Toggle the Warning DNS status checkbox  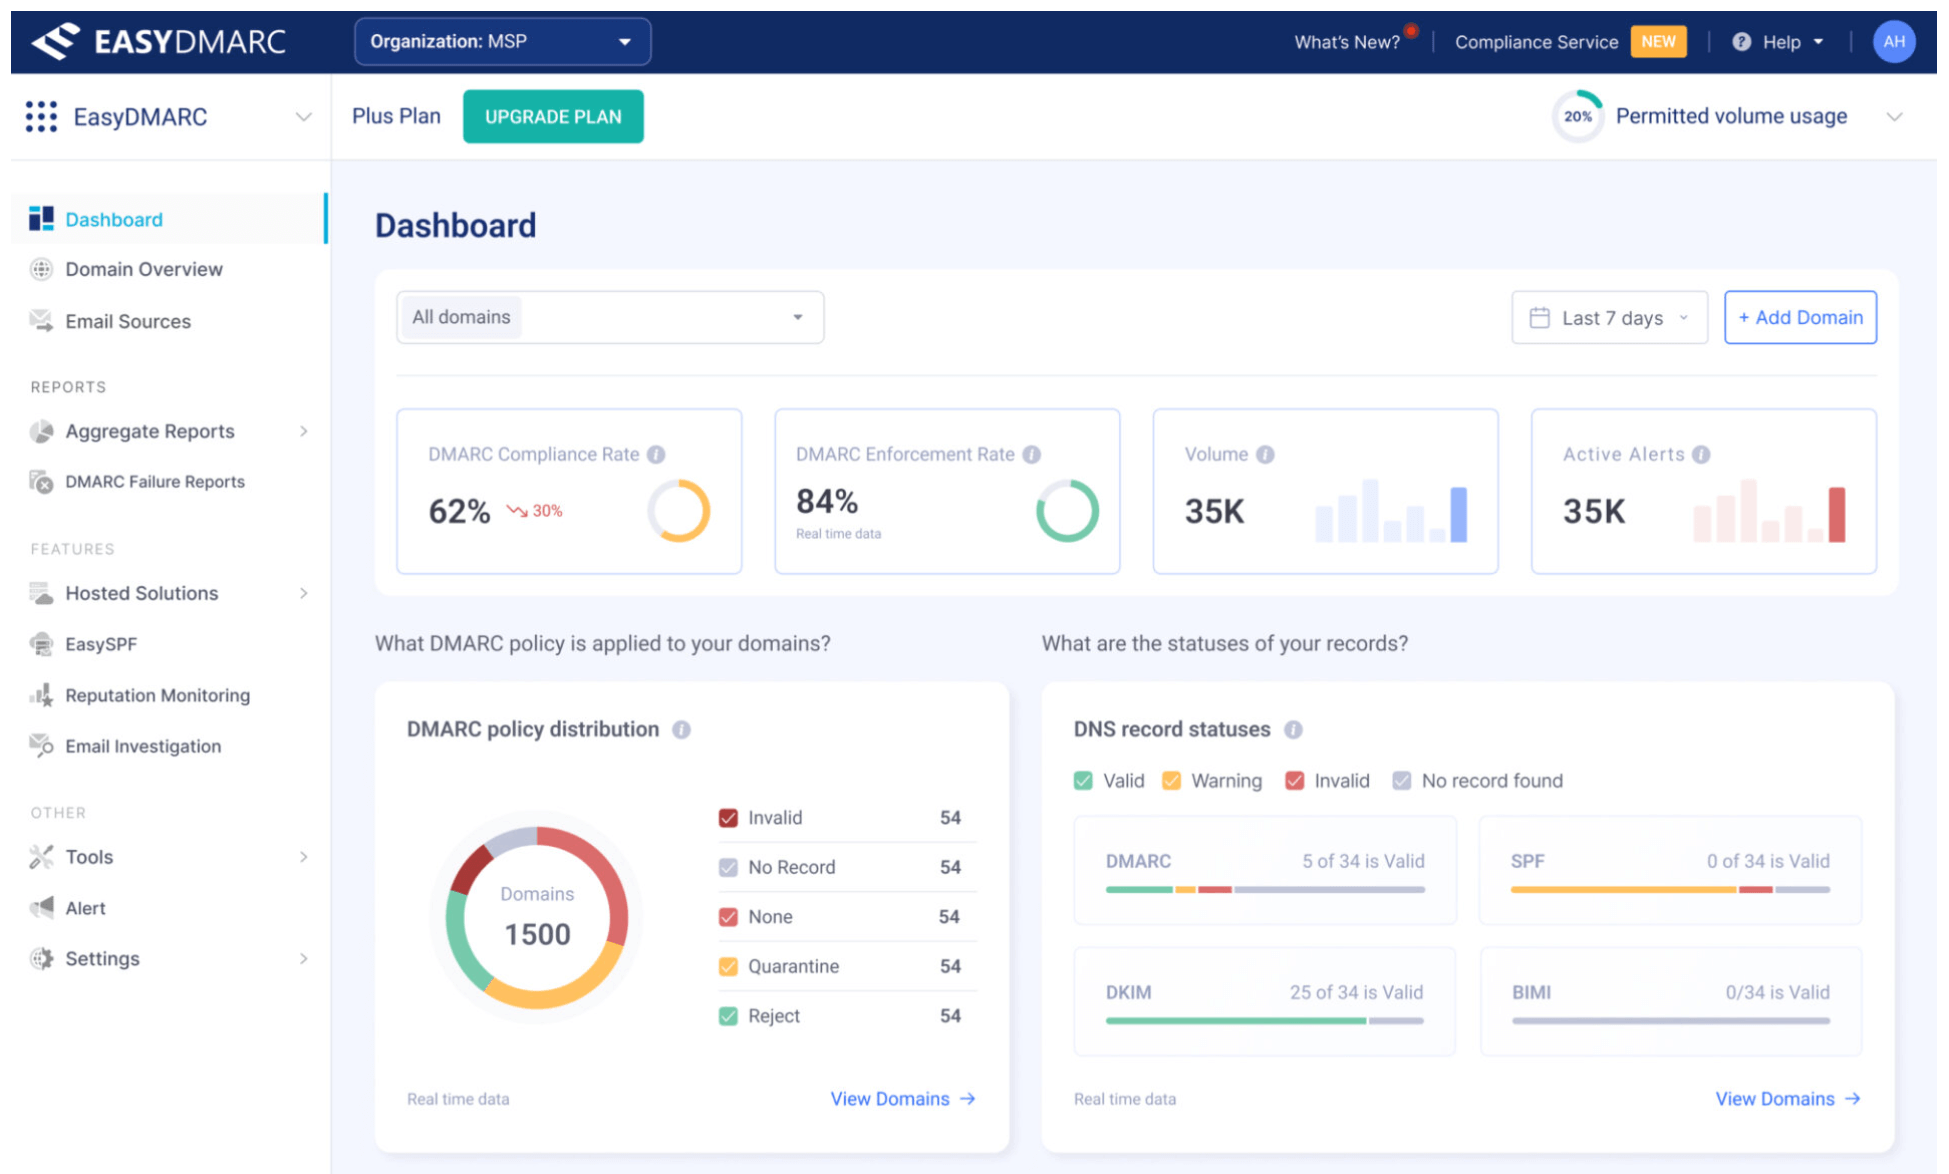(1171, 781)
